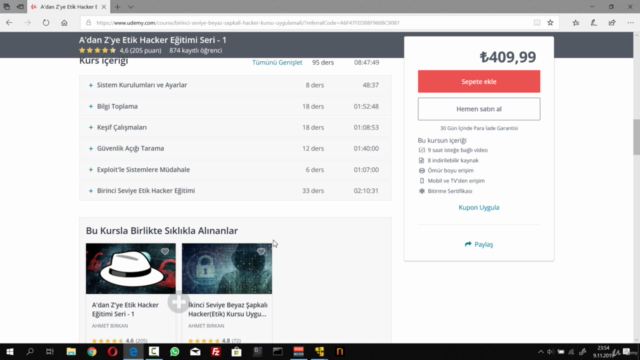Click the 874 kayıtlı öğrenci text
This screenshot has height=360, width=640.
coord(196,51)
